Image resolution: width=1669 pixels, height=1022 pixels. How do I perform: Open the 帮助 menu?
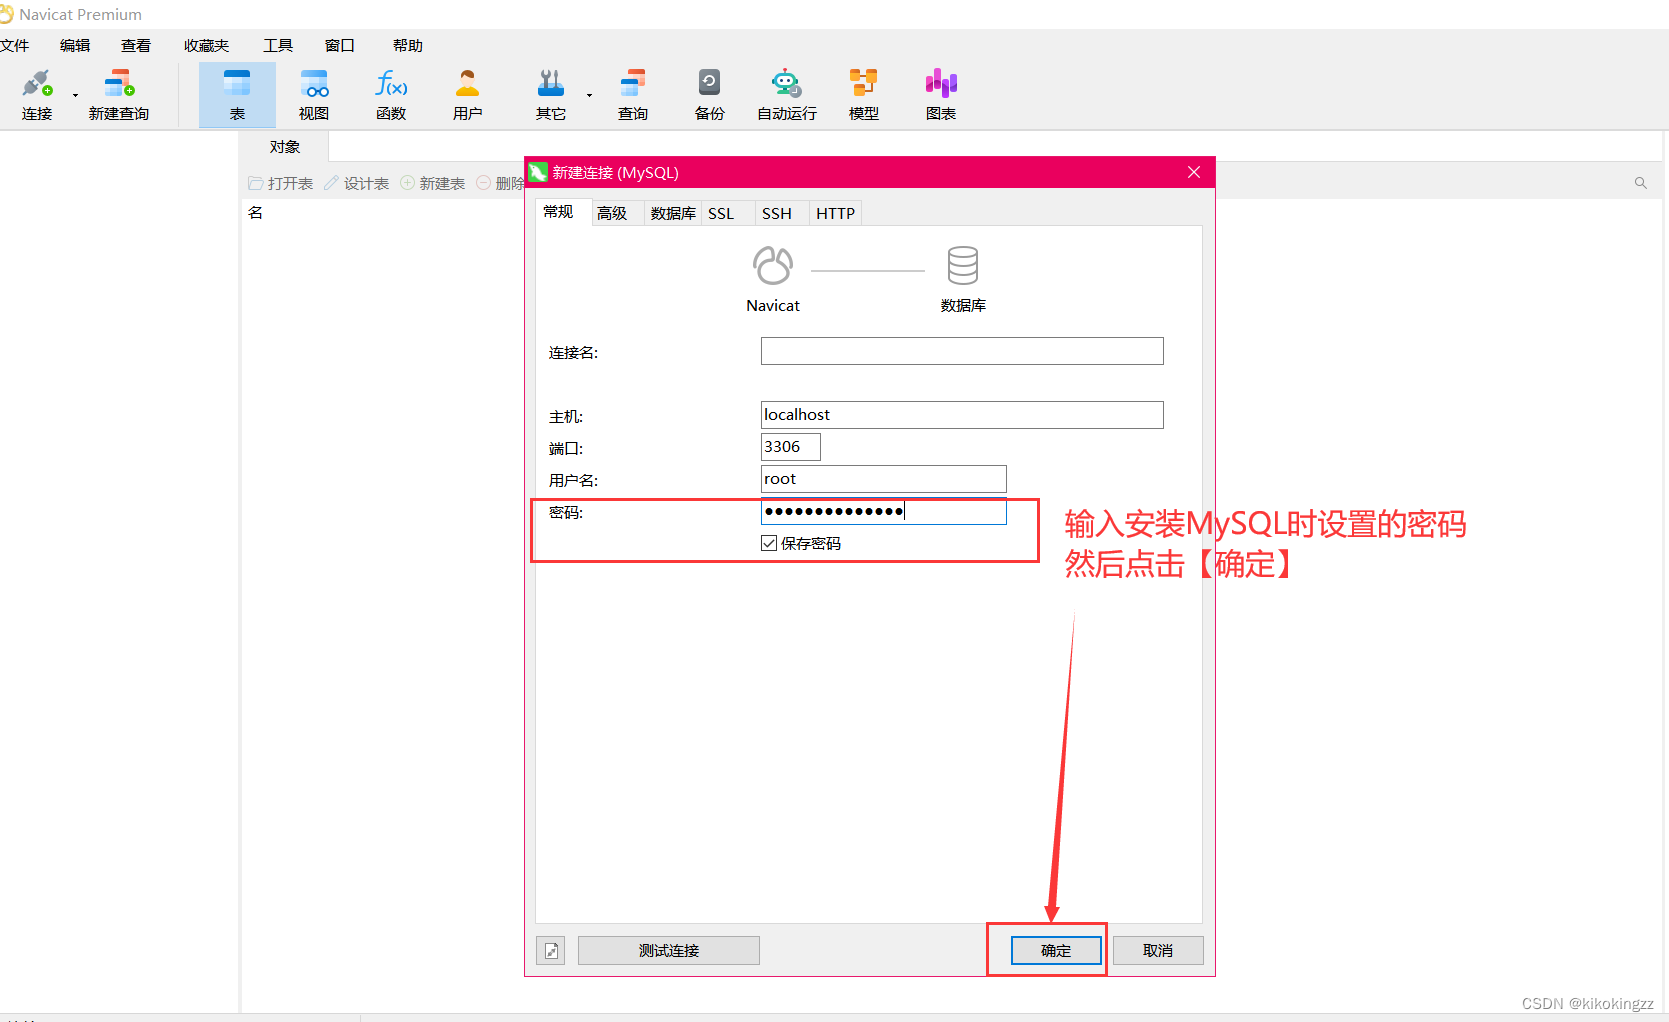(408, 45)
